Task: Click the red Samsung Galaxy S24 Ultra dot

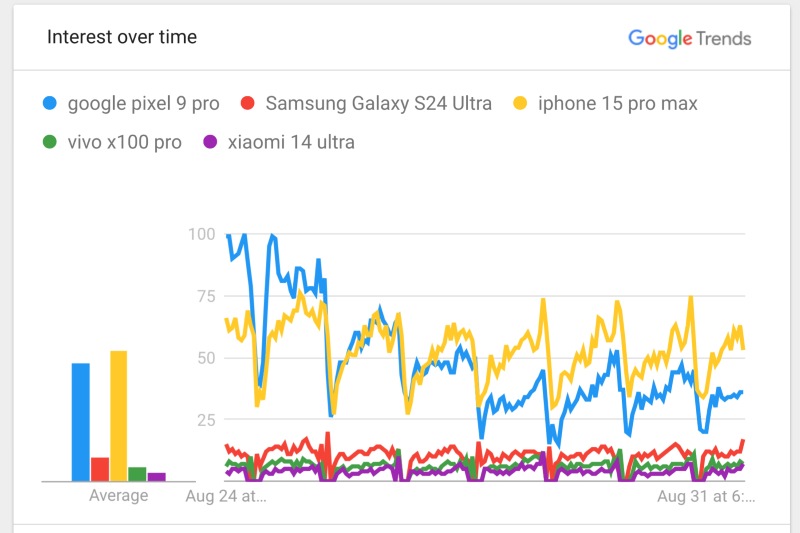Action: coord(248,103)
